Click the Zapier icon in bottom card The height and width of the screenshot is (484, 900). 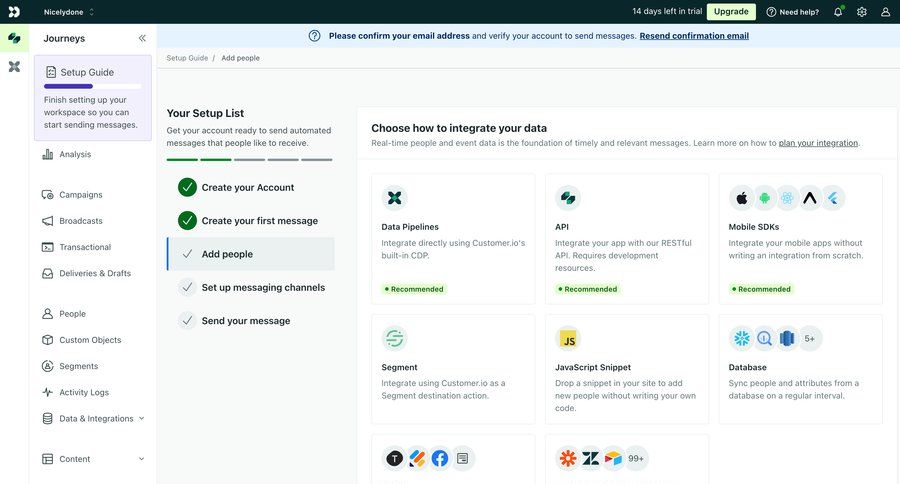coord(568,458)
